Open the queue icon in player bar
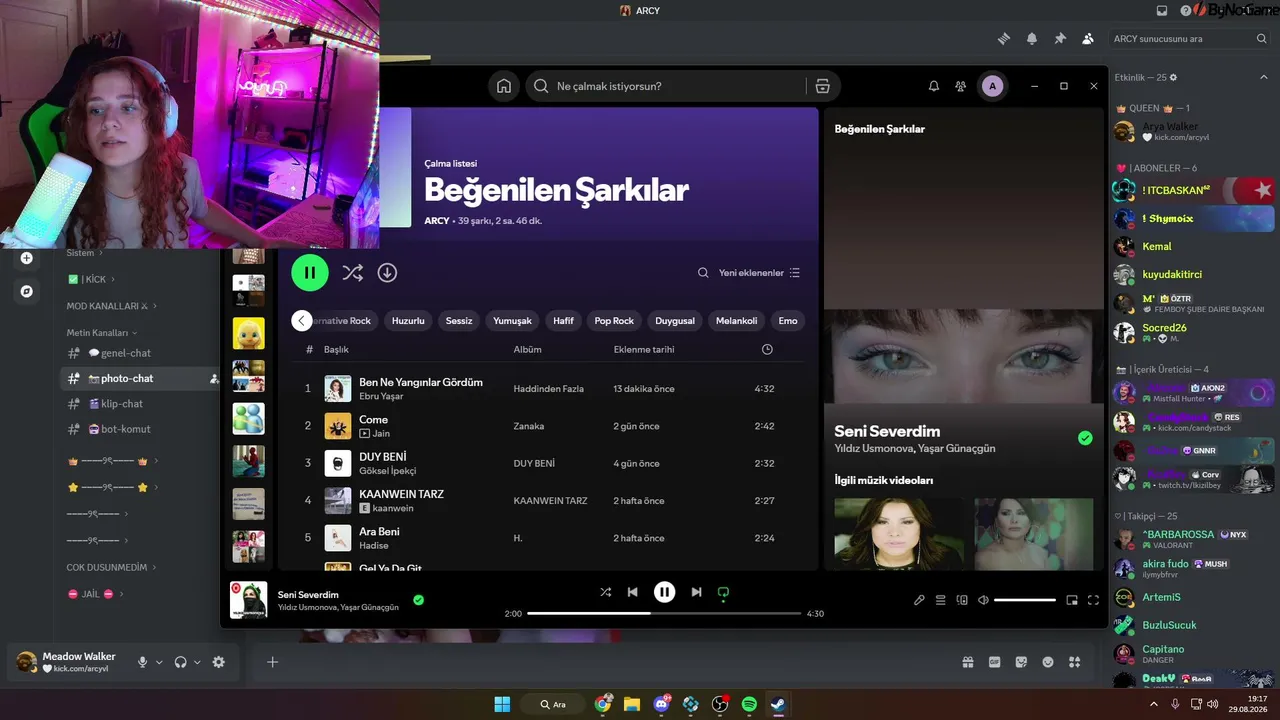Image resolution: width=1280 pixels, height=720 pixels. tap(940, 600)
